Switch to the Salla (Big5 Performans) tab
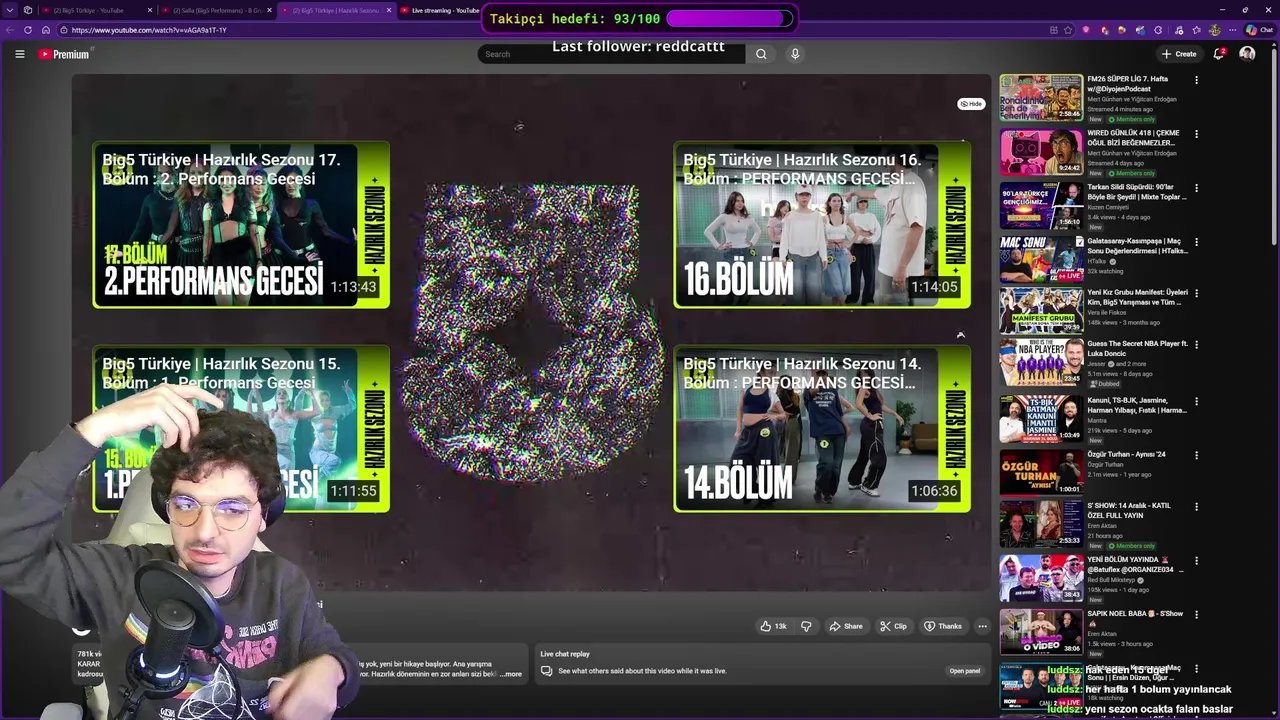 pyautogui.click(x=216, y=10)
